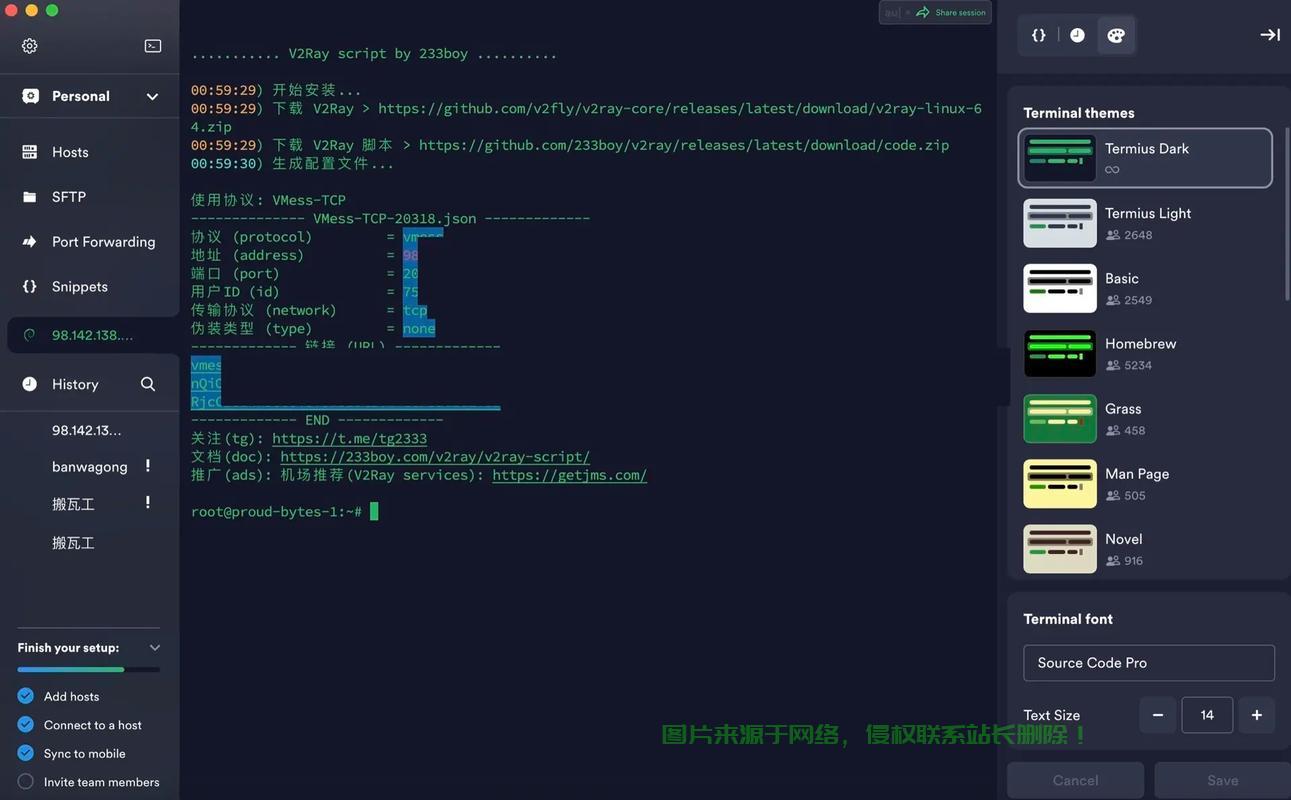The height and width of the screenshot is (800, 1291).
Task: Select Grass theme
Action: tap(1145, 418)
